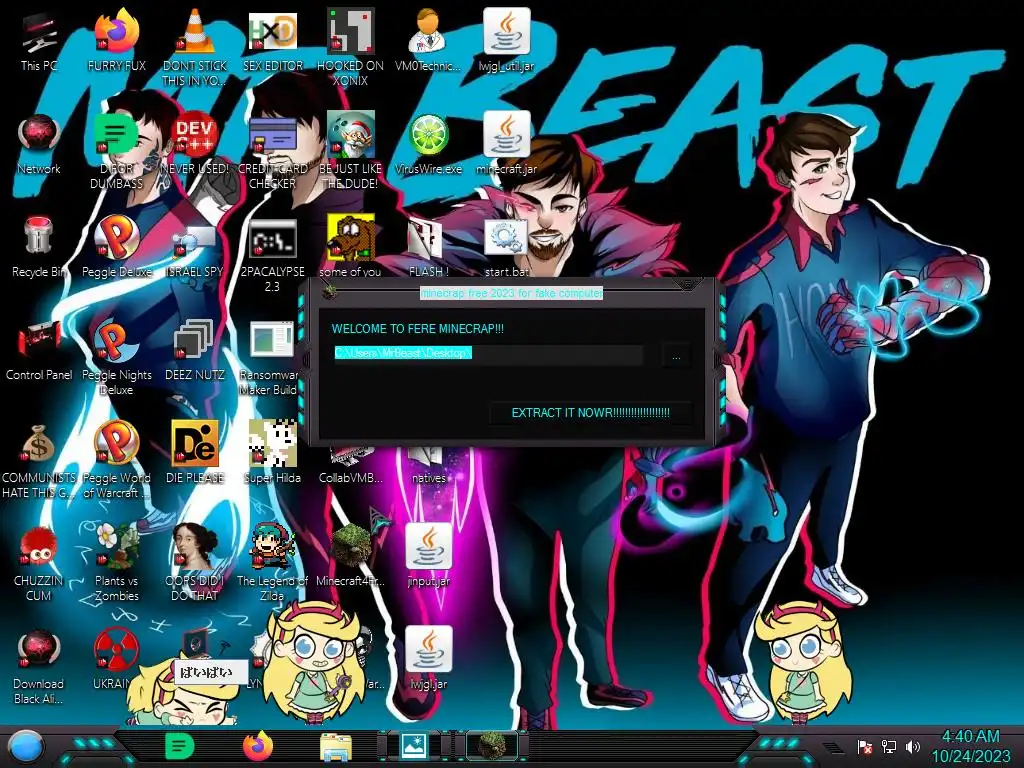Open the Action Center flag tray icon
This screenshot has height=768, width=1024.
(865, 747)
